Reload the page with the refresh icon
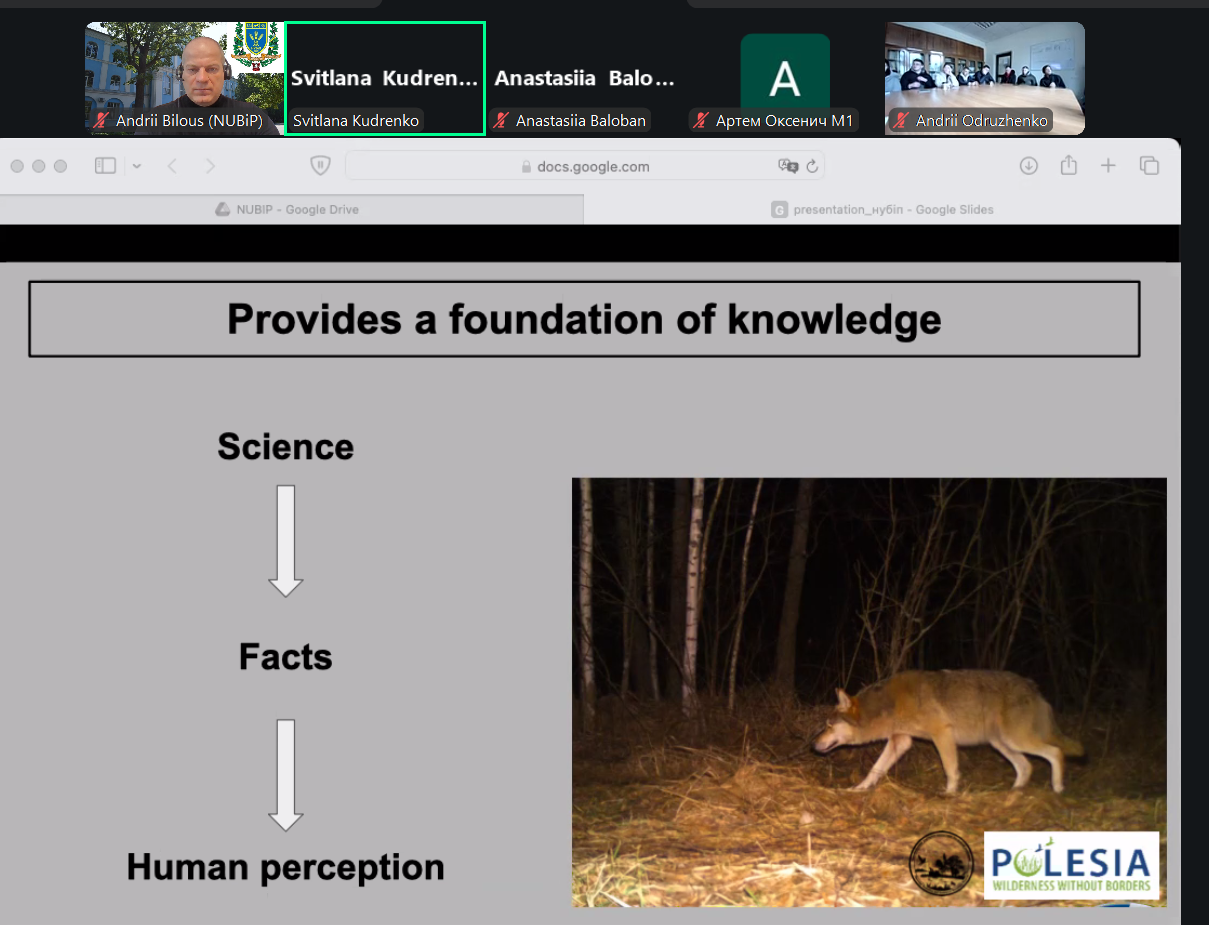 (812, 166)
